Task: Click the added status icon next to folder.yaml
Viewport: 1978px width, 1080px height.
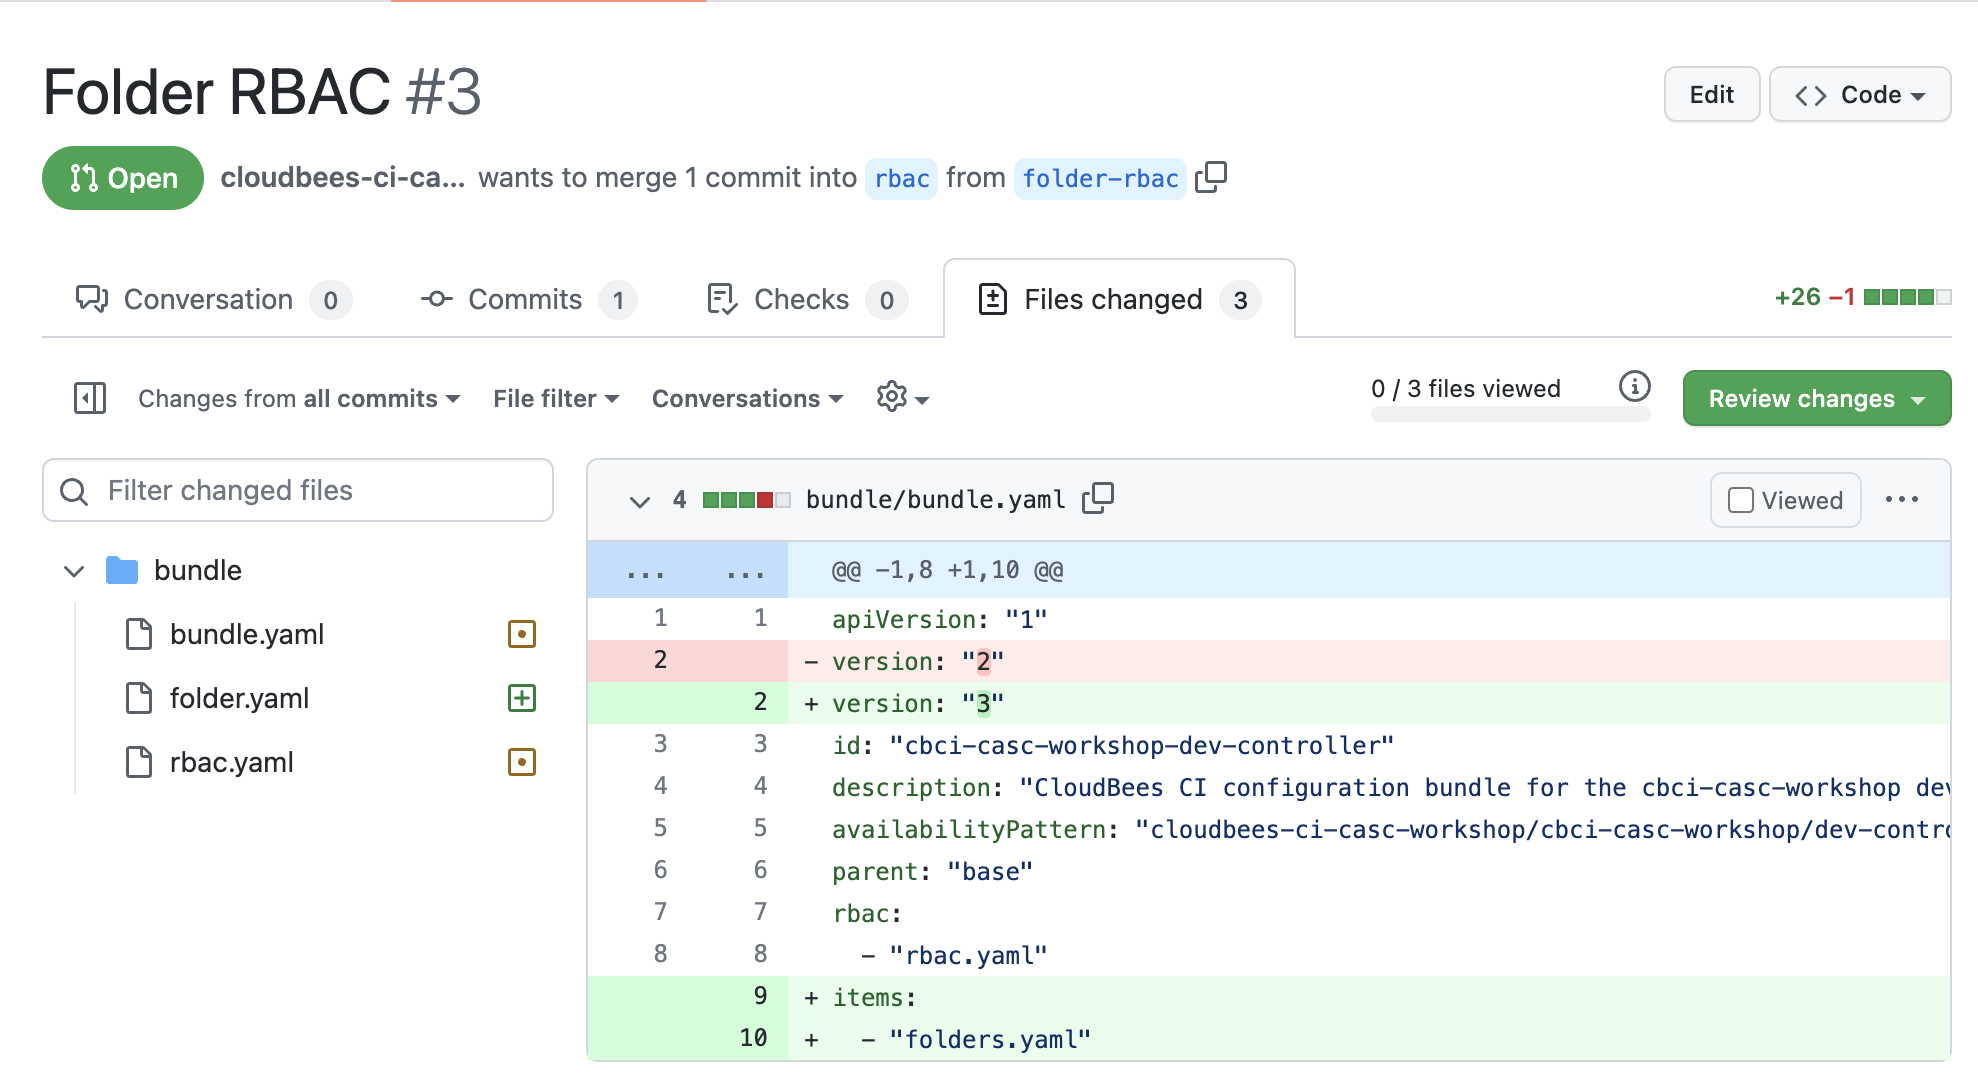Action: click(x=521, y=698)
